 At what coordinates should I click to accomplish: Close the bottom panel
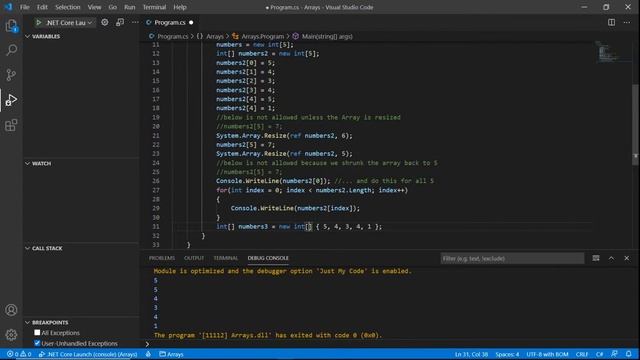click(627, 258)
